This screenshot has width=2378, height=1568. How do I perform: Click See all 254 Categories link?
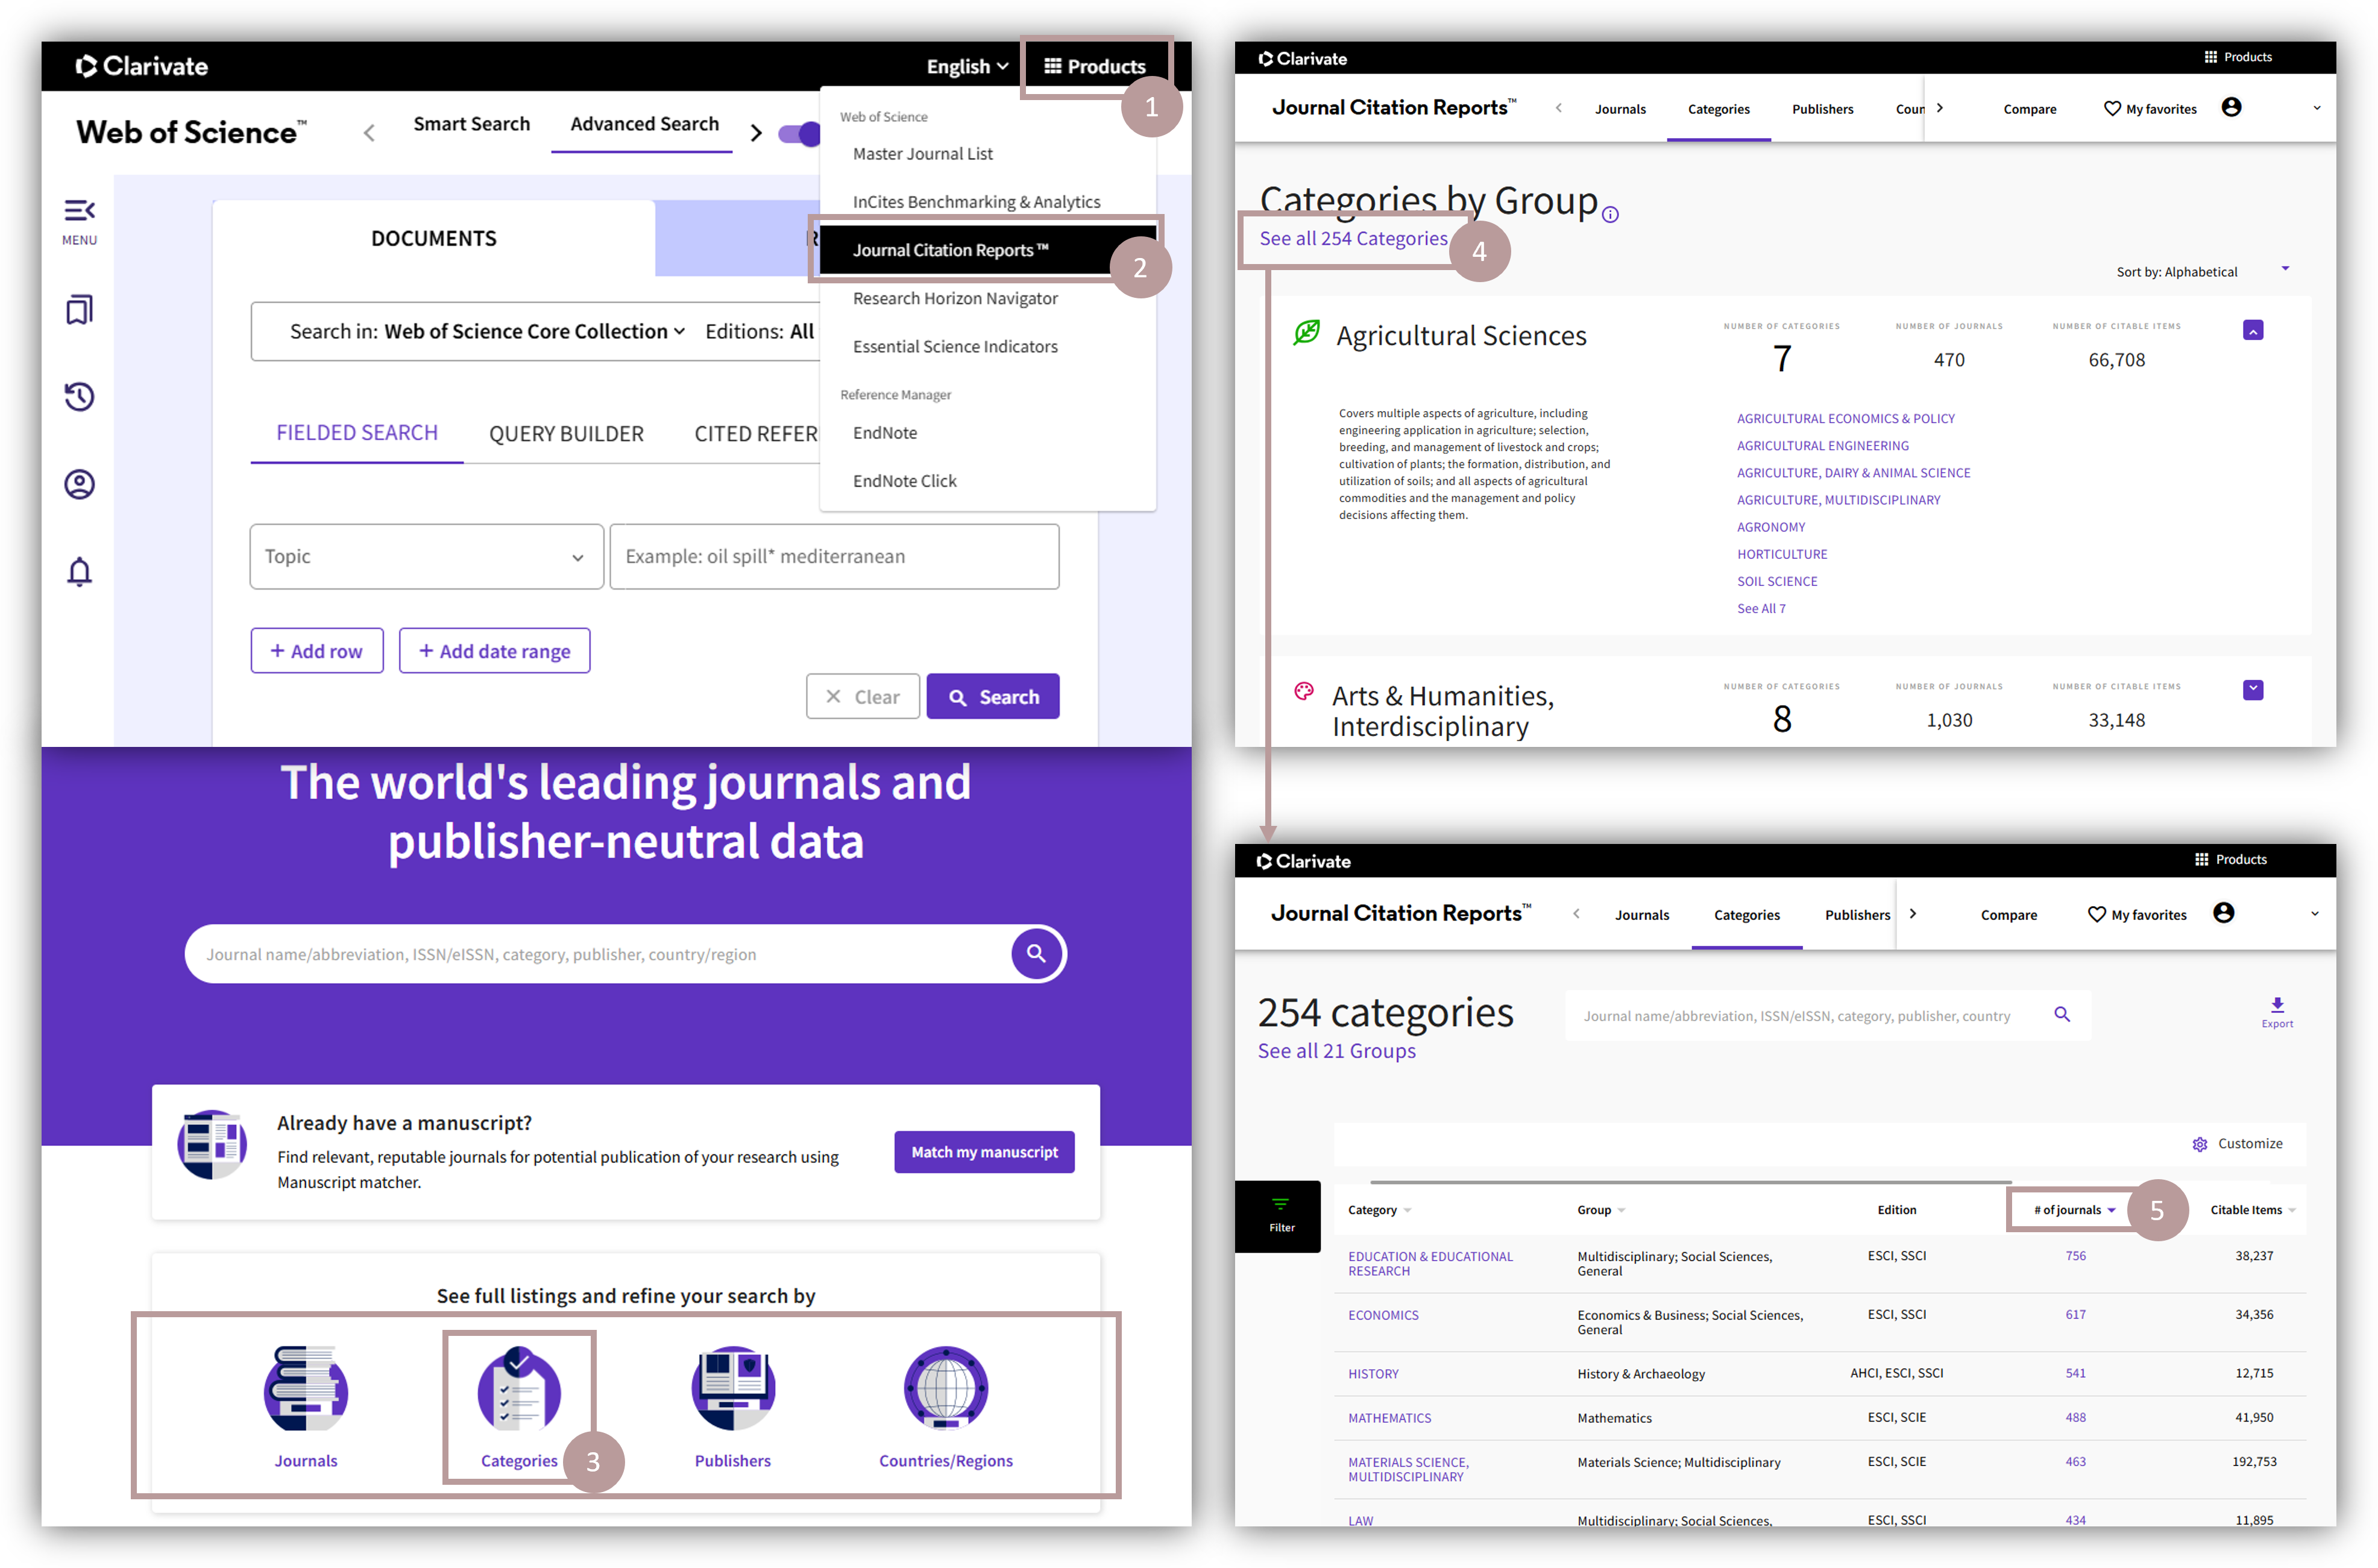1353,238
